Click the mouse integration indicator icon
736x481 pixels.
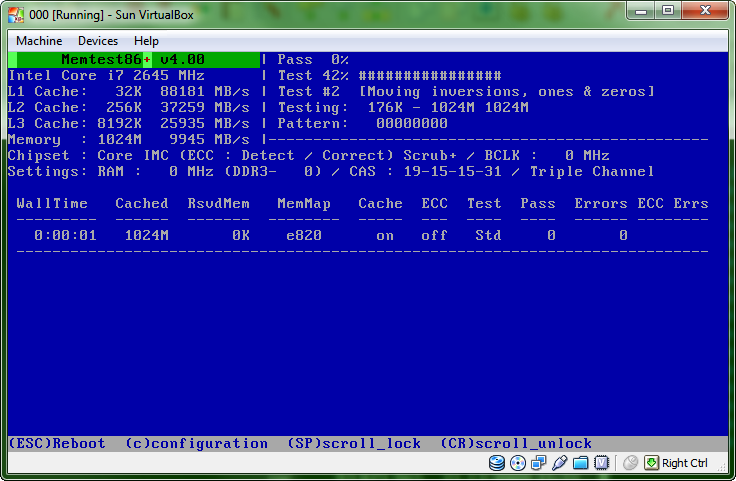630,463
